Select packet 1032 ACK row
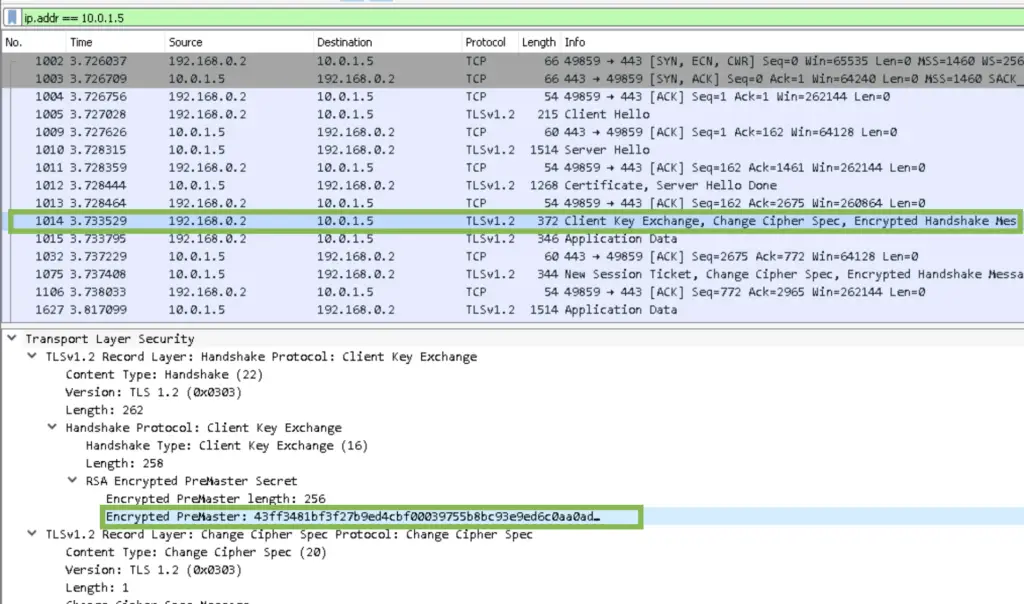Image resolution: width=1024 pixels, height=604 pixels. 513,256
